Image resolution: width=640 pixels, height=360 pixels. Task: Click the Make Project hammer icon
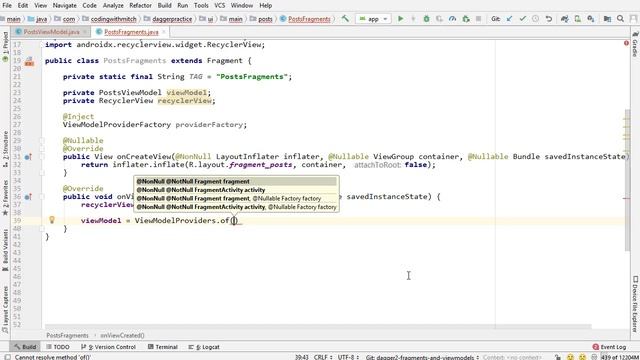point(345,19)
